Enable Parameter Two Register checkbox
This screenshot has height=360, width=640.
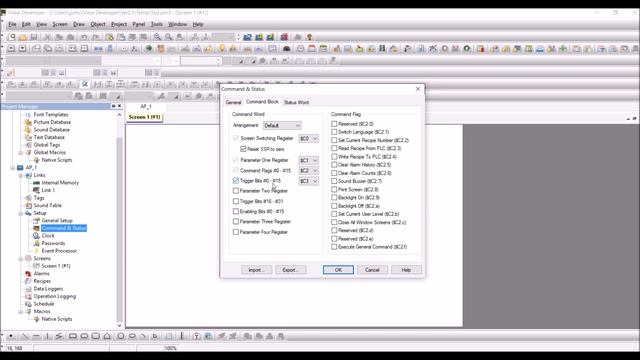tap(236, 191)
